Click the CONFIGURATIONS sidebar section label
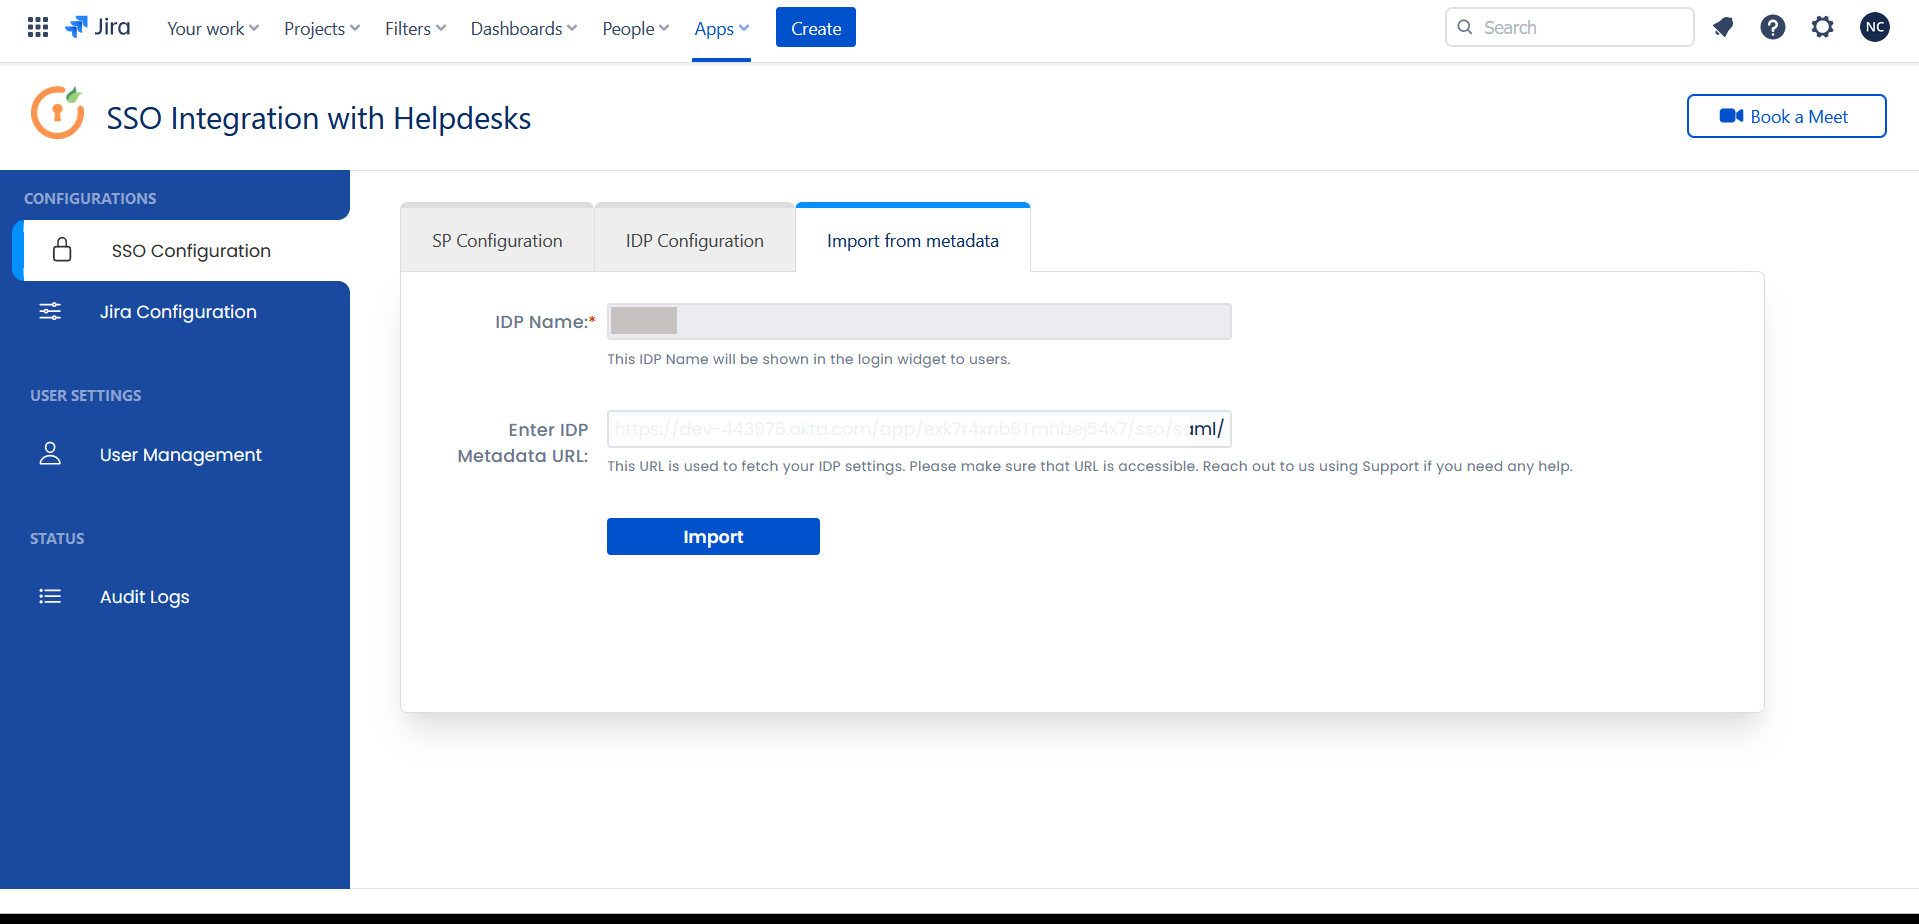The width and height of the screenshot is (1919, 924). (90, 198)
